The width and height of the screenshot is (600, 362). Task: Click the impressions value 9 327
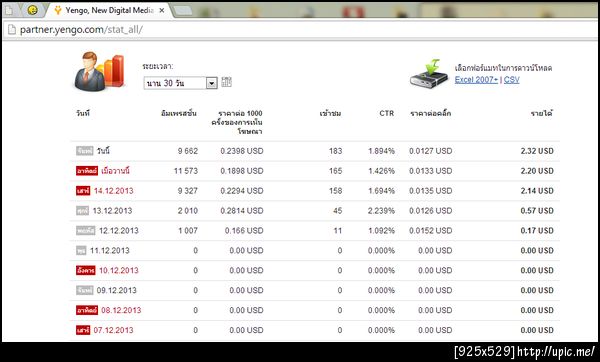(188, 191)
